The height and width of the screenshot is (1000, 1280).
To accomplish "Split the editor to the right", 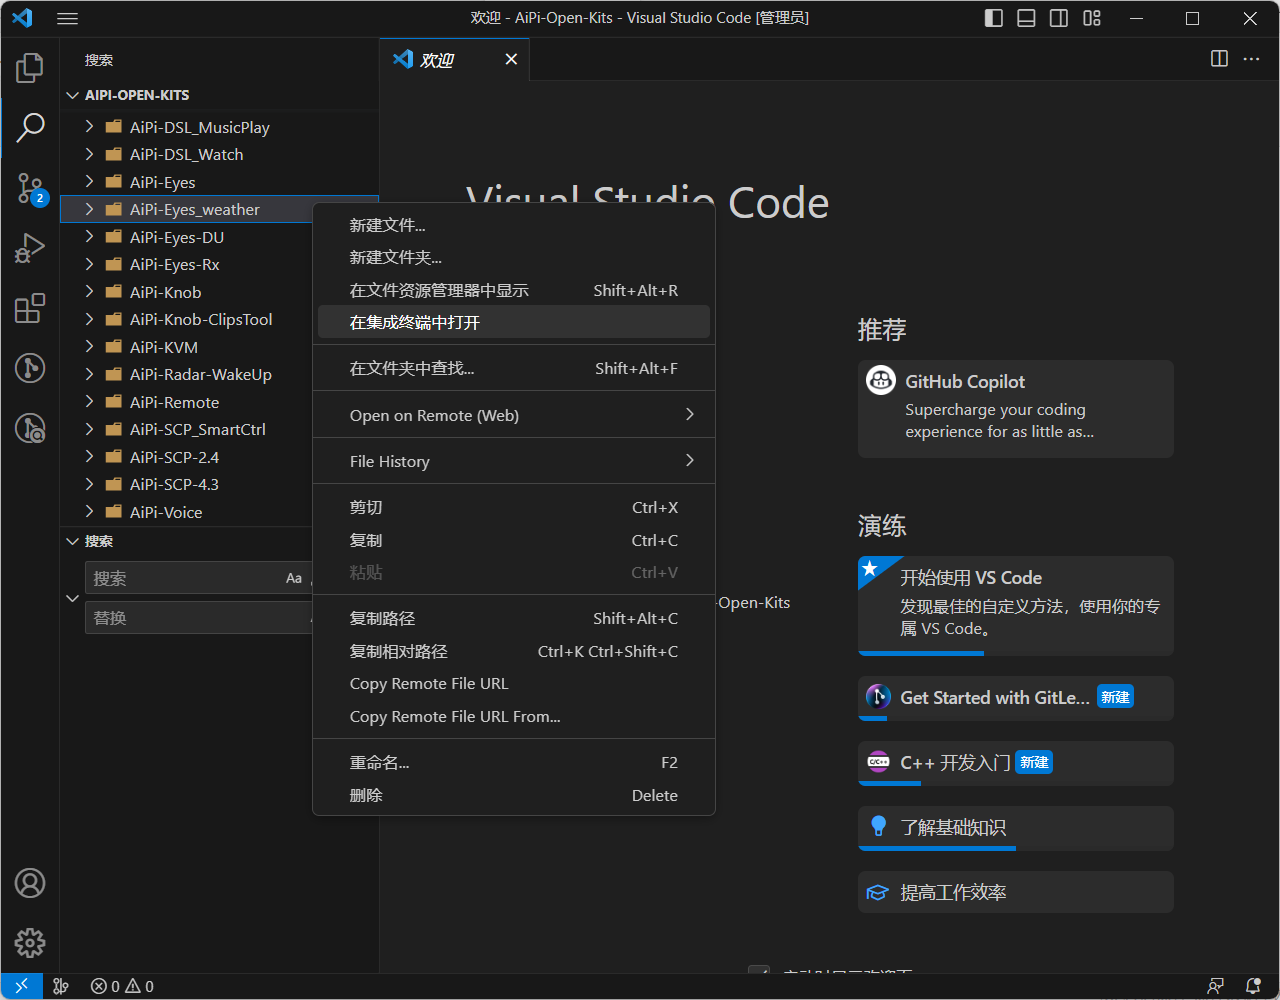I will point(1219,59).
